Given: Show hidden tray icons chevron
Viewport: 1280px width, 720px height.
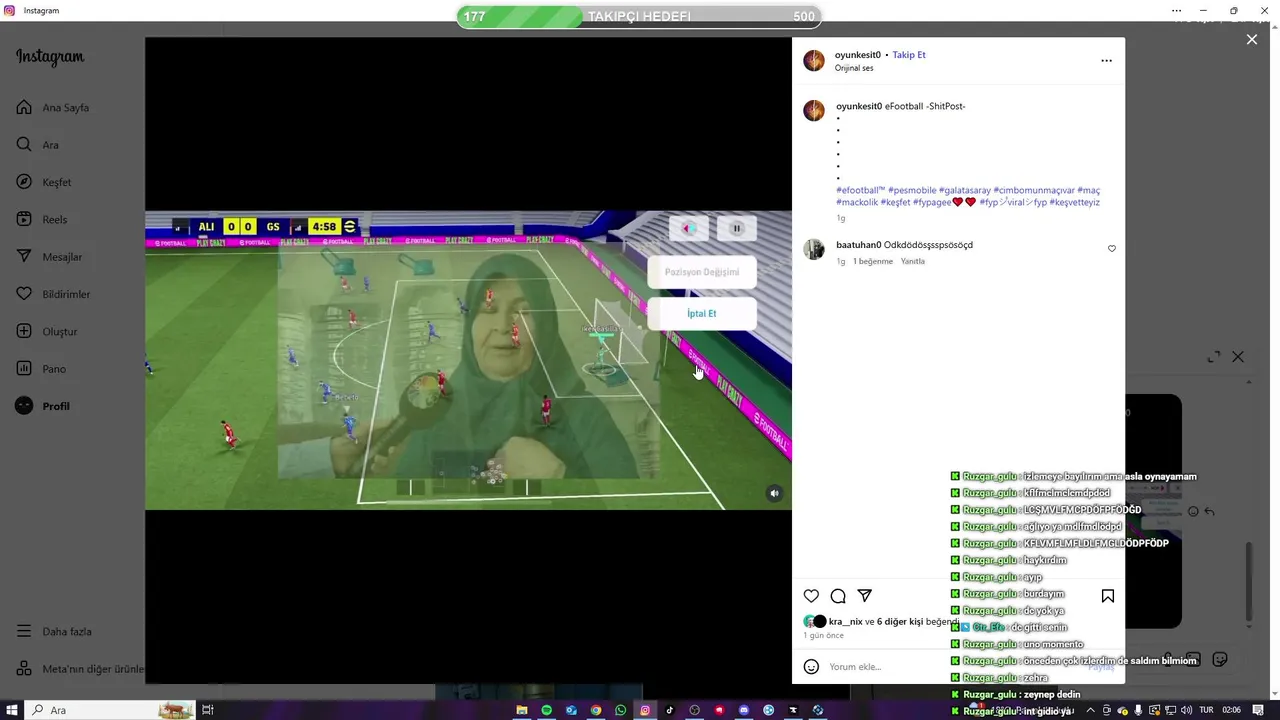Looking at the screenshot, I should click(1090, 710).
